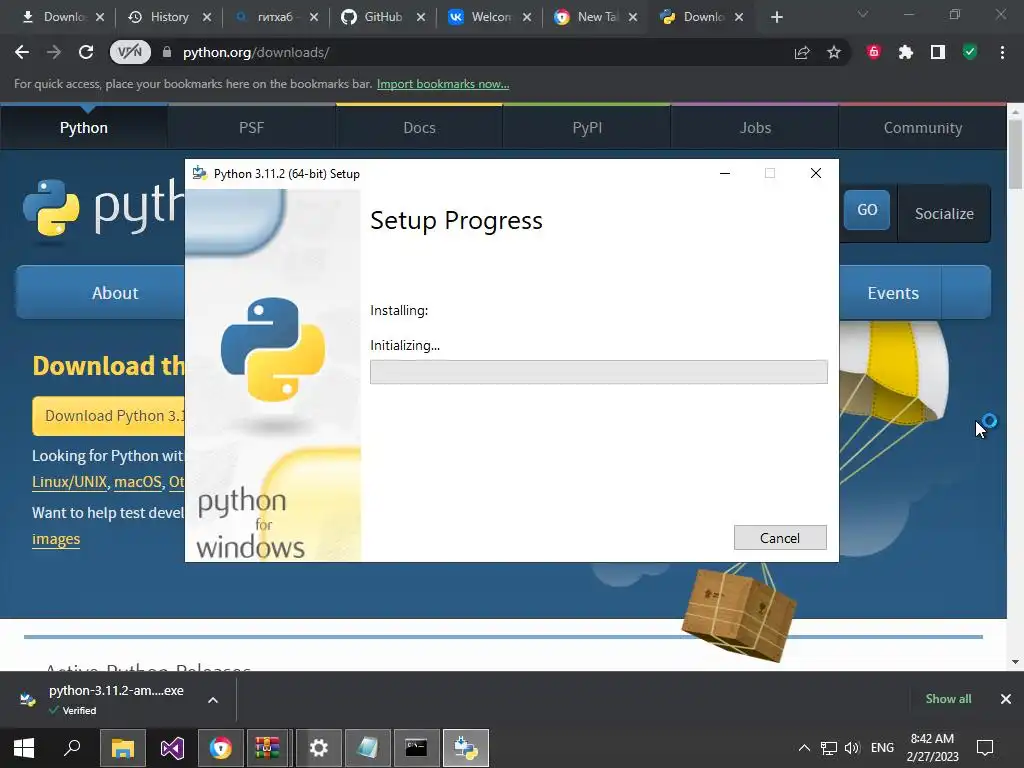Switch to the GitHub tab
1024x768 pixels.
tap(383, 17)
